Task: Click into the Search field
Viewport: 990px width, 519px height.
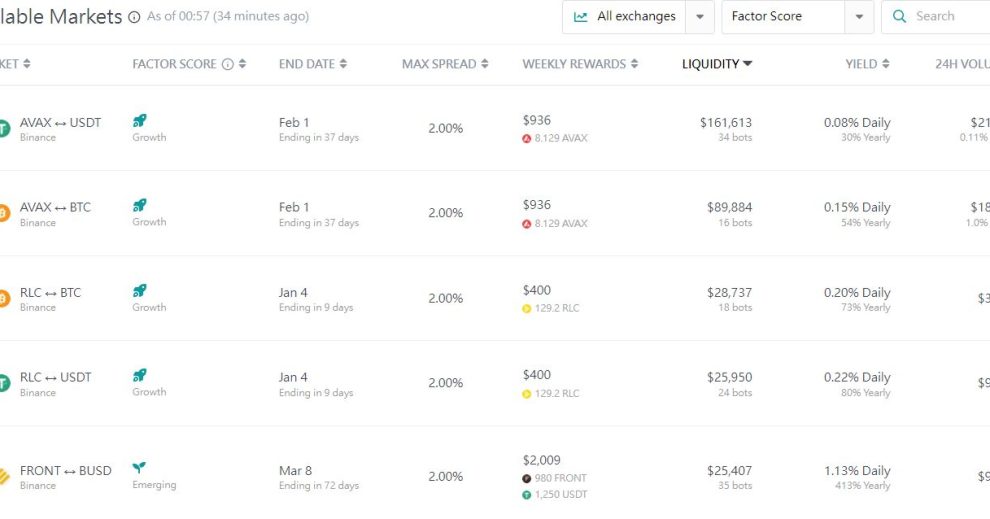Action: point(936,16)
